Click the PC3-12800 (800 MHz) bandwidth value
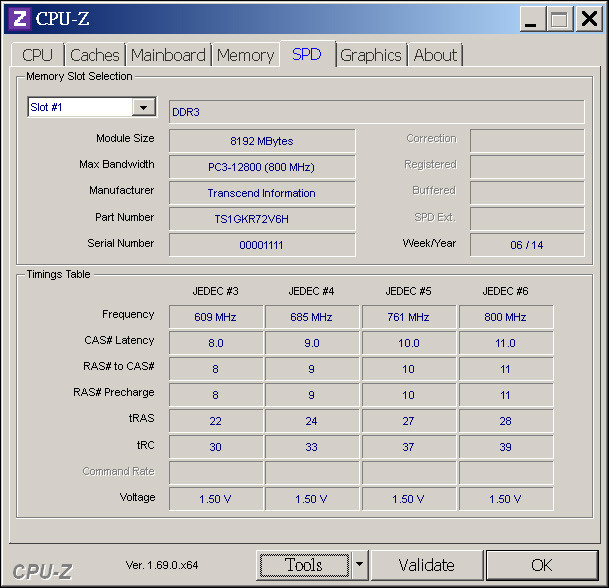Screen dimensions: 609x588 pos(262,167)
